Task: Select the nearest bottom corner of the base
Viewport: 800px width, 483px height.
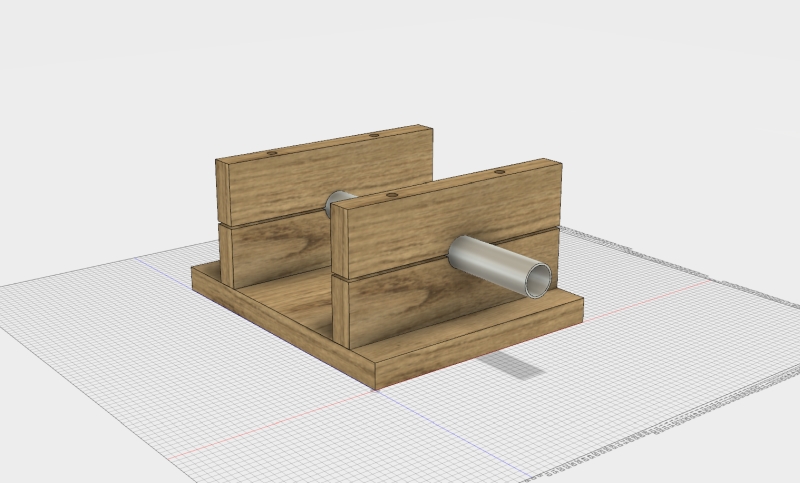Action: pos(374,387)
